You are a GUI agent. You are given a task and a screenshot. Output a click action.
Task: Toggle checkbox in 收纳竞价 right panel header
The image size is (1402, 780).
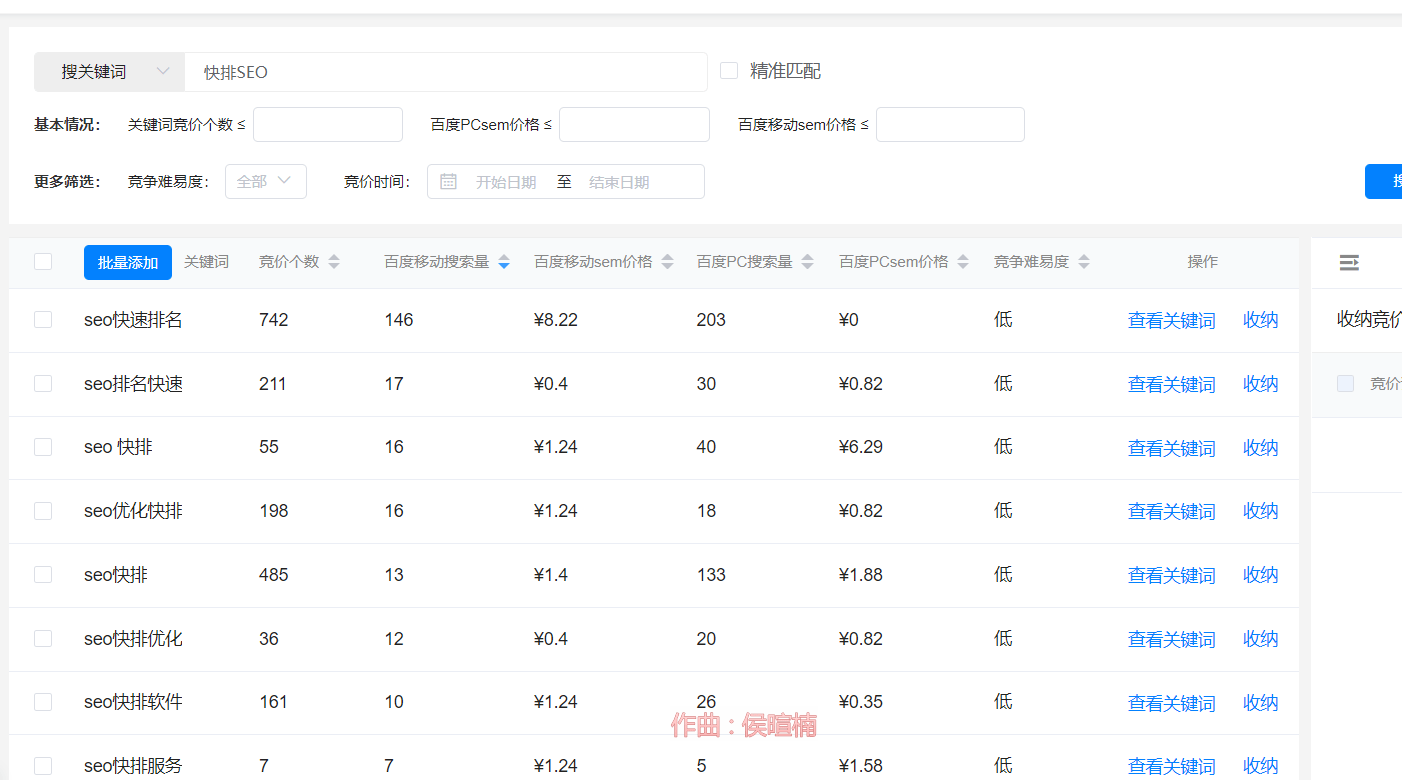(1345, 383)
